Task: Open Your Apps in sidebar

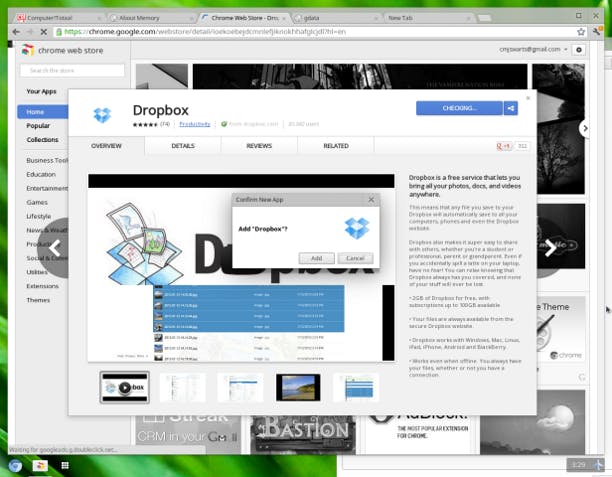Action: [41, 91]
